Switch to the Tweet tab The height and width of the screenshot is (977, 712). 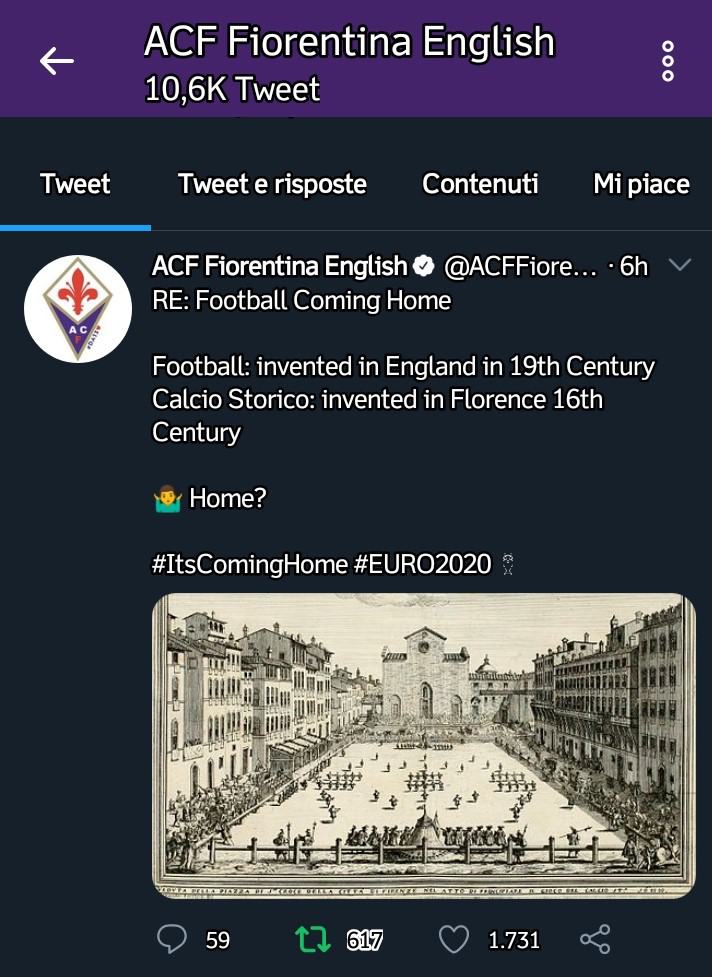coord(75,184)
